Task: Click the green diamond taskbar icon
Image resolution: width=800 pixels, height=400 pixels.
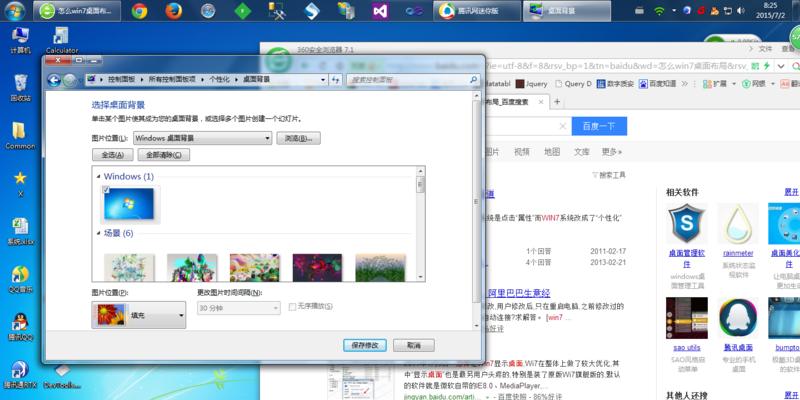Action: coord(242,11)
